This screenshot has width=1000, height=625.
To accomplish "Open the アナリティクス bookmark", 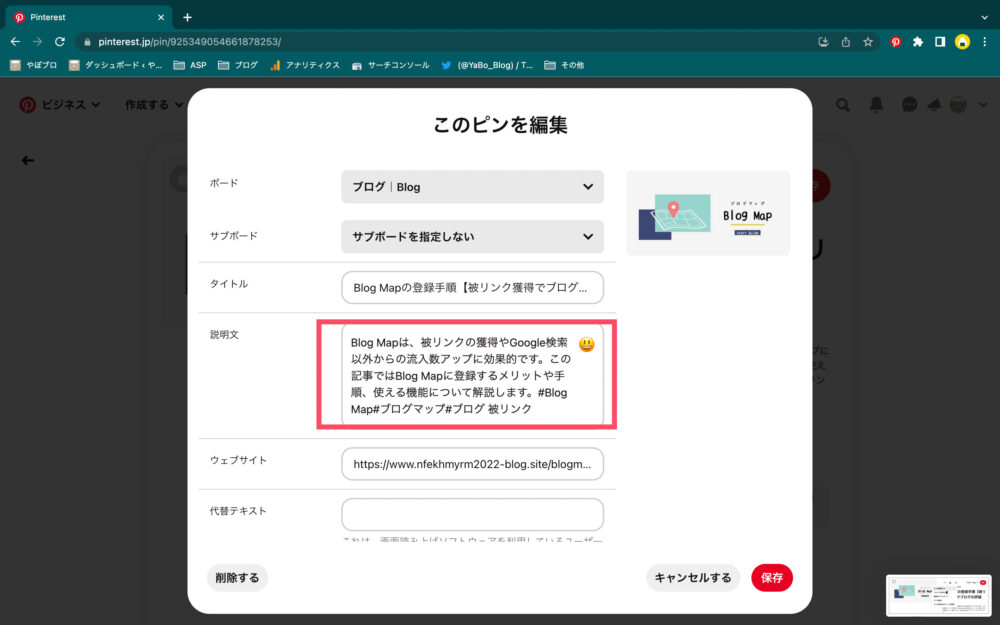I will (x=304, y=65).
